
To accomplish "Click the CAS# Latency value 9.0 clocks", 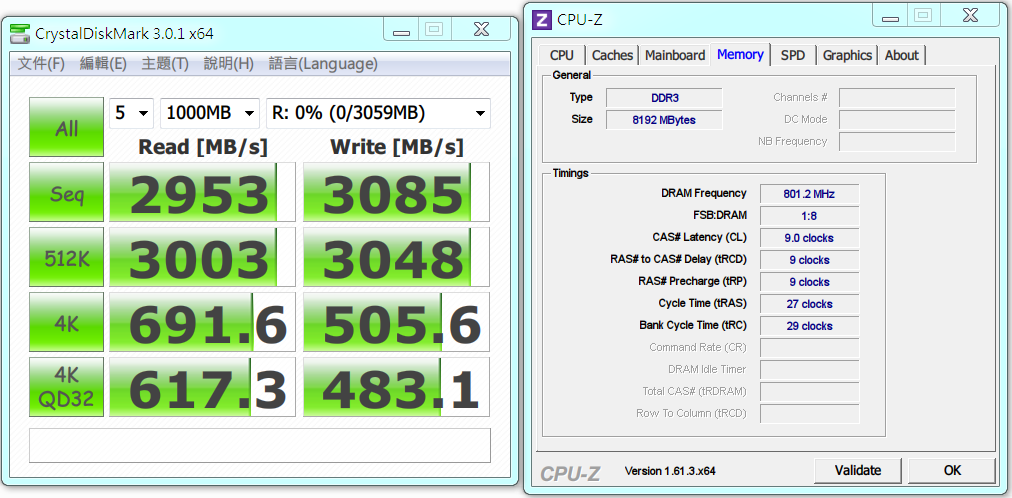I will click(809, 237).
